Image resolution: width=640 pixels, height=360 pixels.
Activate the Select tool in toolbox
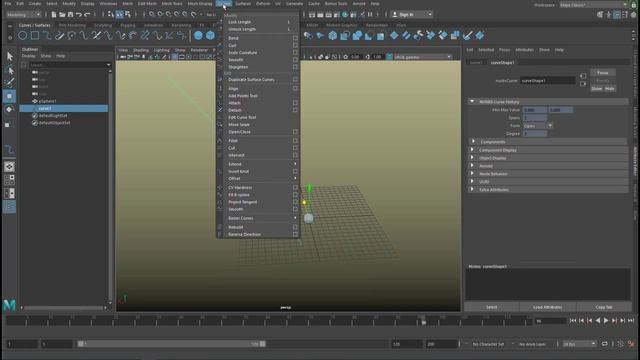click(x=9, y=56)
